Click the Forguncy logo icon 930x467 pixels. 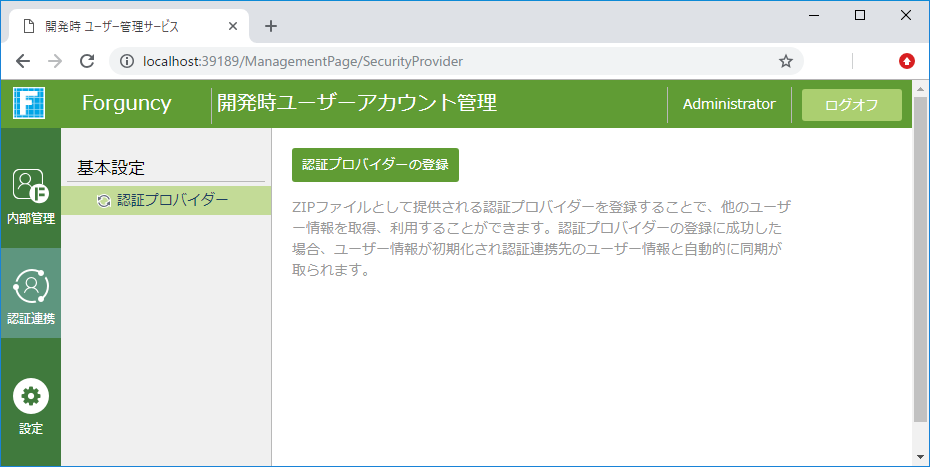29,103
